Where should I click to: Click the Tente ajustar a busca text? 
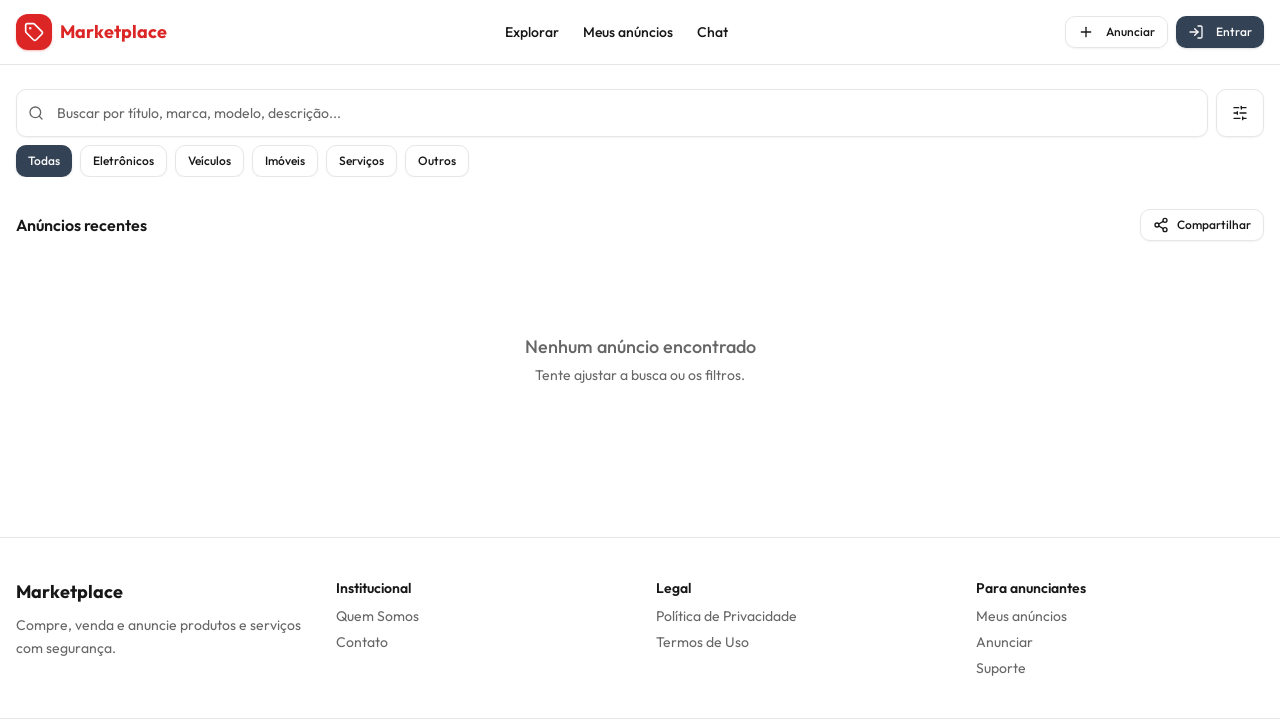click(x=640, y=375)
